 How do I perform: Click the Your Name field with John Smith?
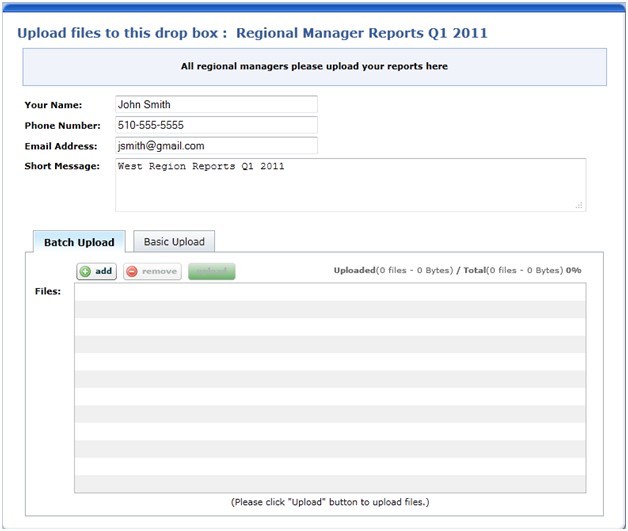point(216,105)
